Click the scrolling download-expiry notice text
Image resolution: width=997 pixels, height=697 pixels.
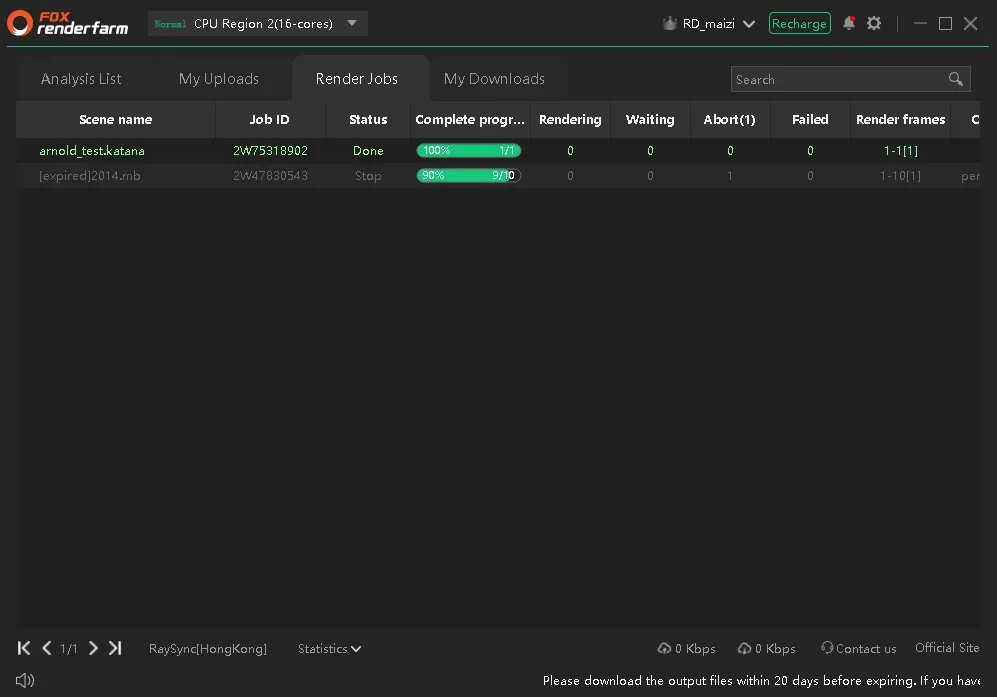pyautogui.click(x=761, y=680)
